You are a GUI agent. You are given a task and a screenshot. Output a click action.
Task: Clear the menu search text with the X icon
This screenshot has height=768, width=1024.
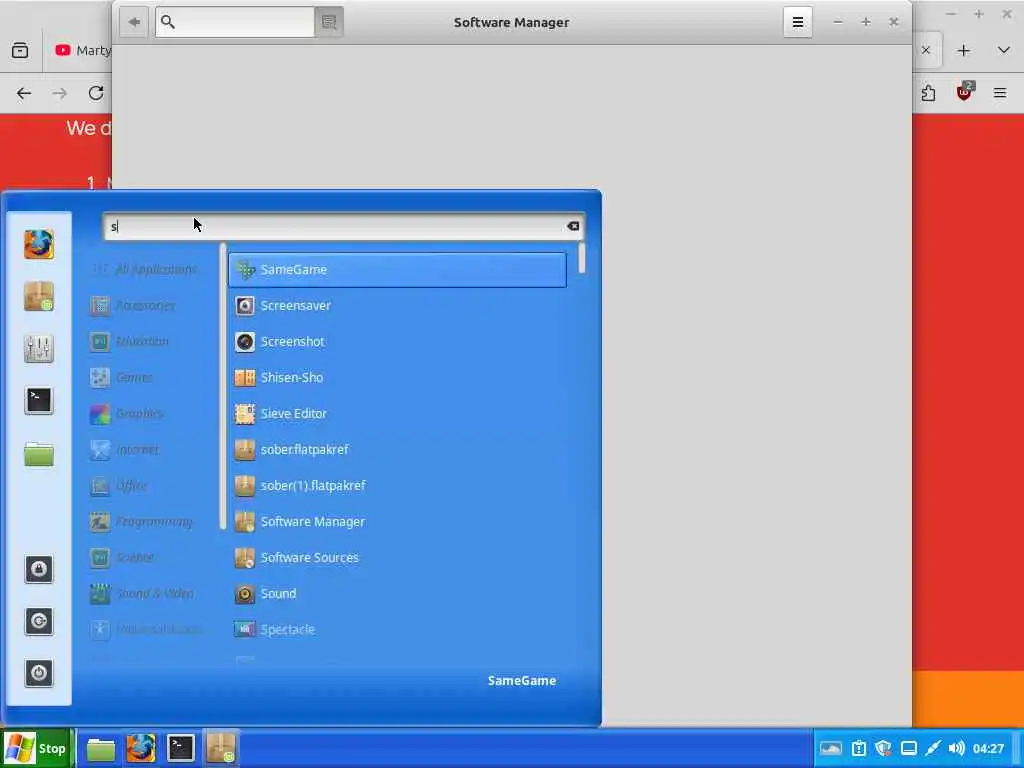pyautogui.click(x=573, y=226)
